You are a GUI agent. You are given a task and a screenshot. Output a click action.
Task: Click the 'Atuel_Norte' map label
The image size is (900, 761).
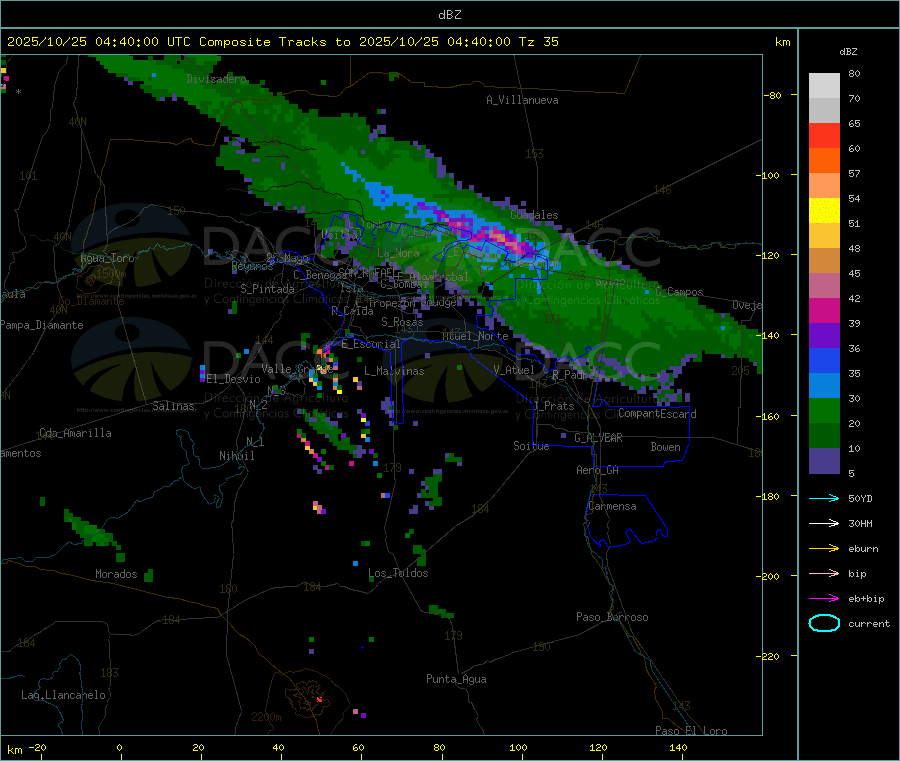point(475,336)
